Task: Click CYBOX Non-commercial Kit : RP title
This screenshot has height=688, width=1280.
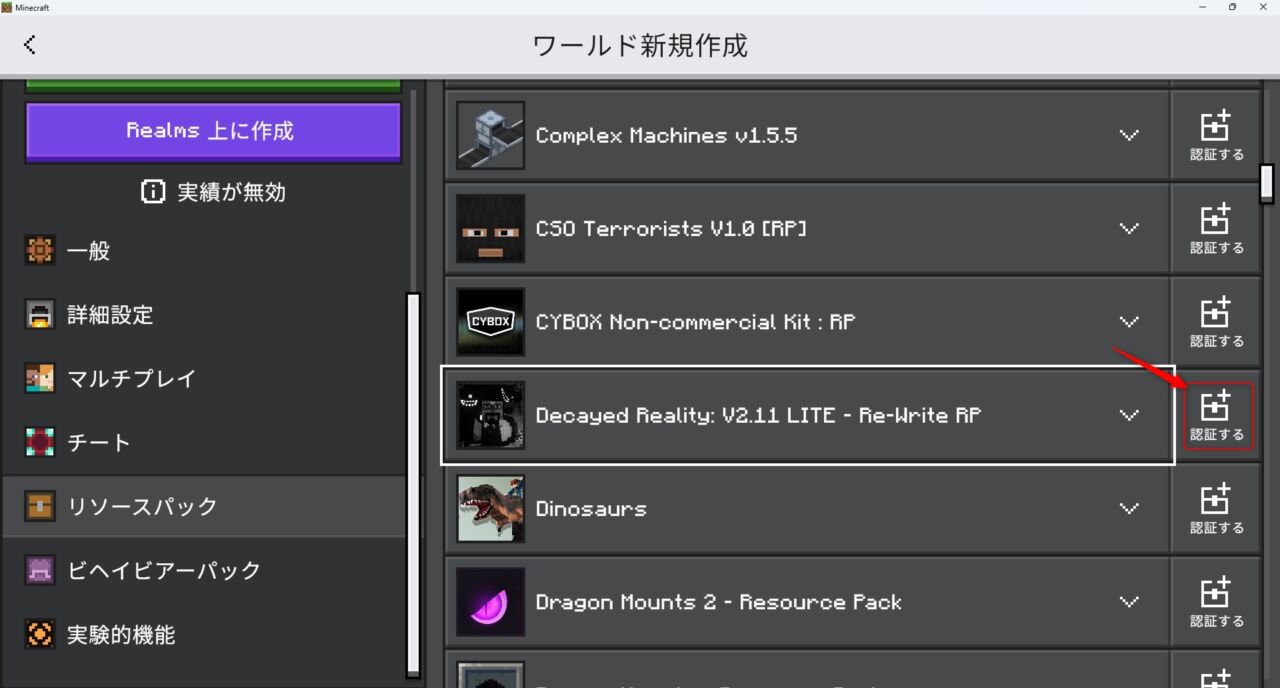Action: click(695, 322)
